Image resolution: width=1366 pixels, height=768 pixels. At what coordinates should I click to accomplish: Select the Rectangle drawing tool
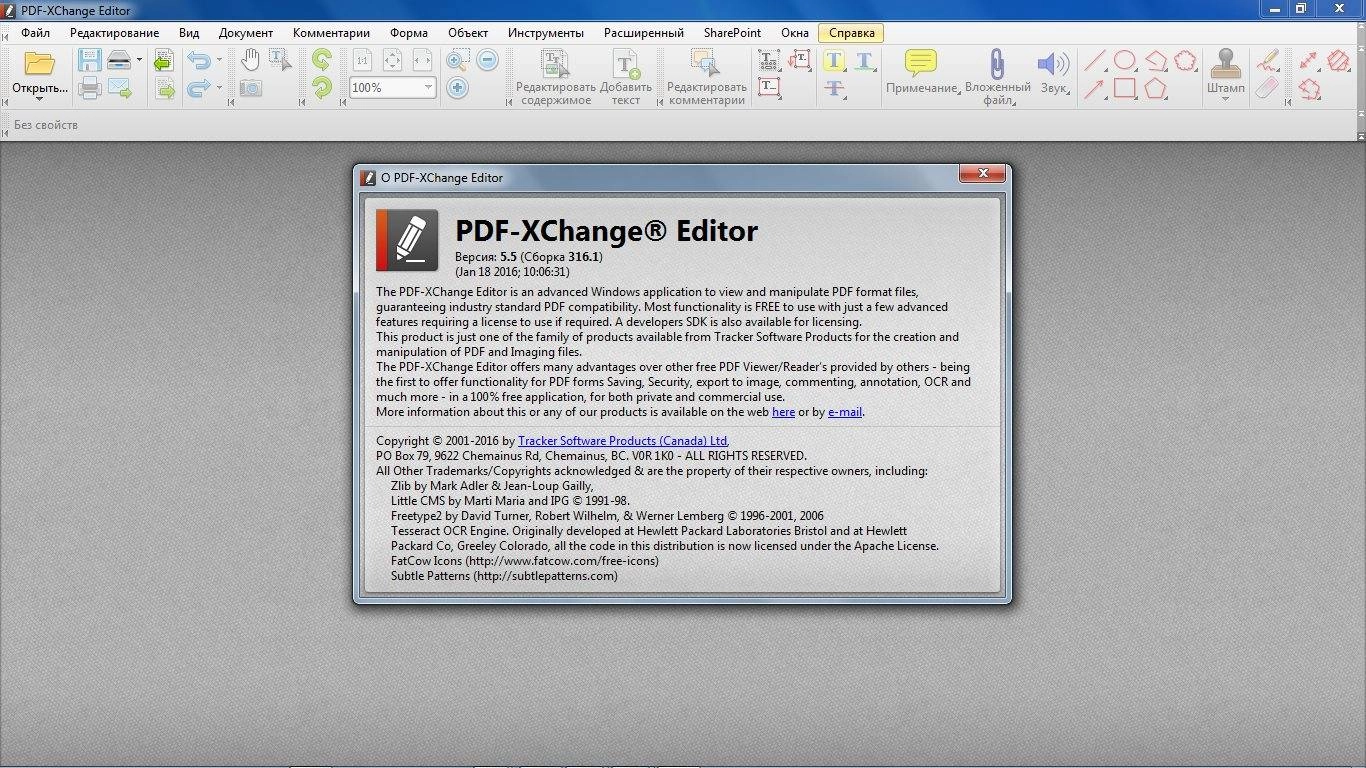click(1126, 89)
